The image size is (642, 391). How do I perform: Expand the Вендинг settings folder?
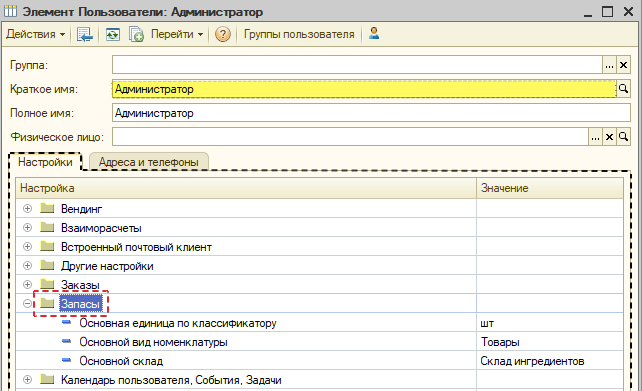27,209
